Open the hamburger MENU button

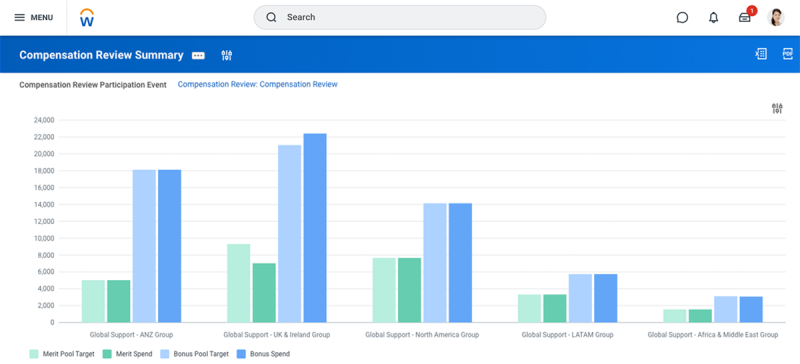coord(33,17)
